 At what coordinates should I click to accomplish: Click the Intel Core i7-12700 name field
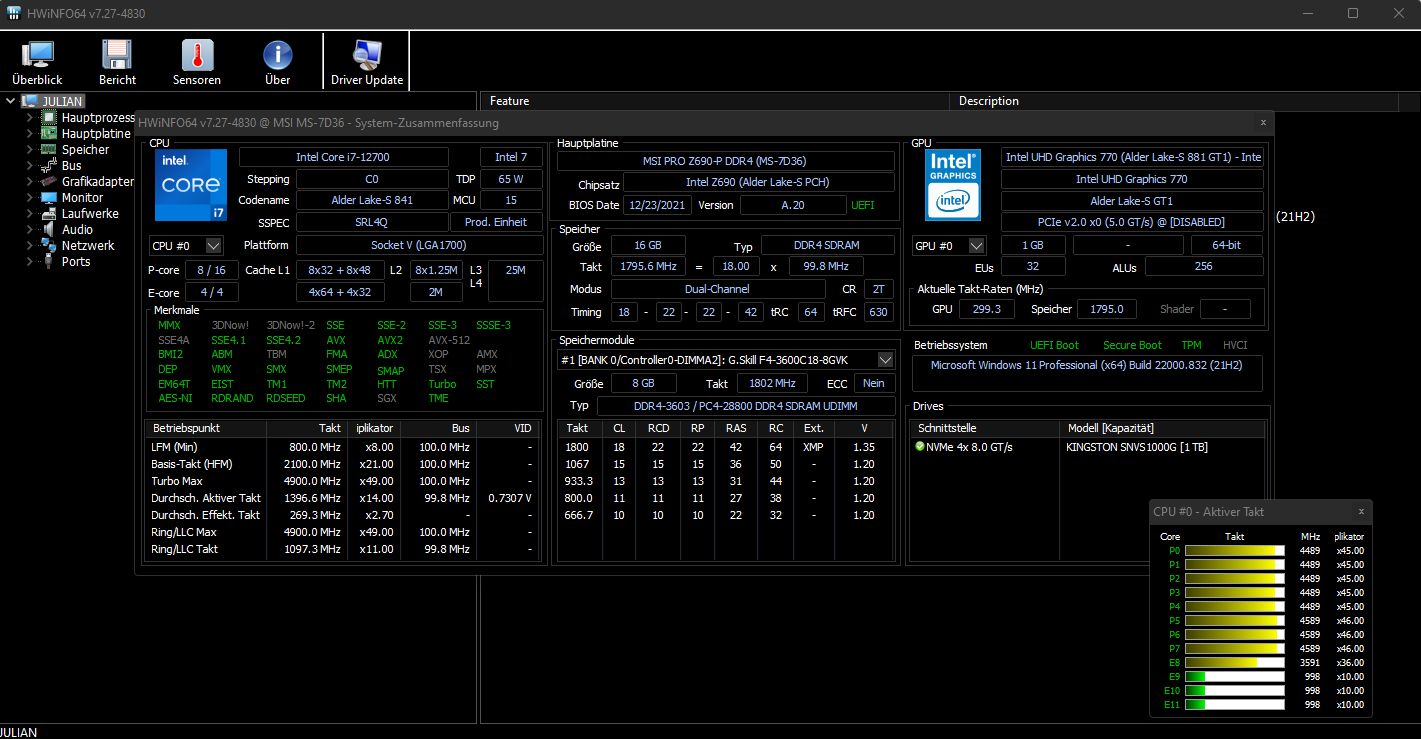click(x=343, y=157)
